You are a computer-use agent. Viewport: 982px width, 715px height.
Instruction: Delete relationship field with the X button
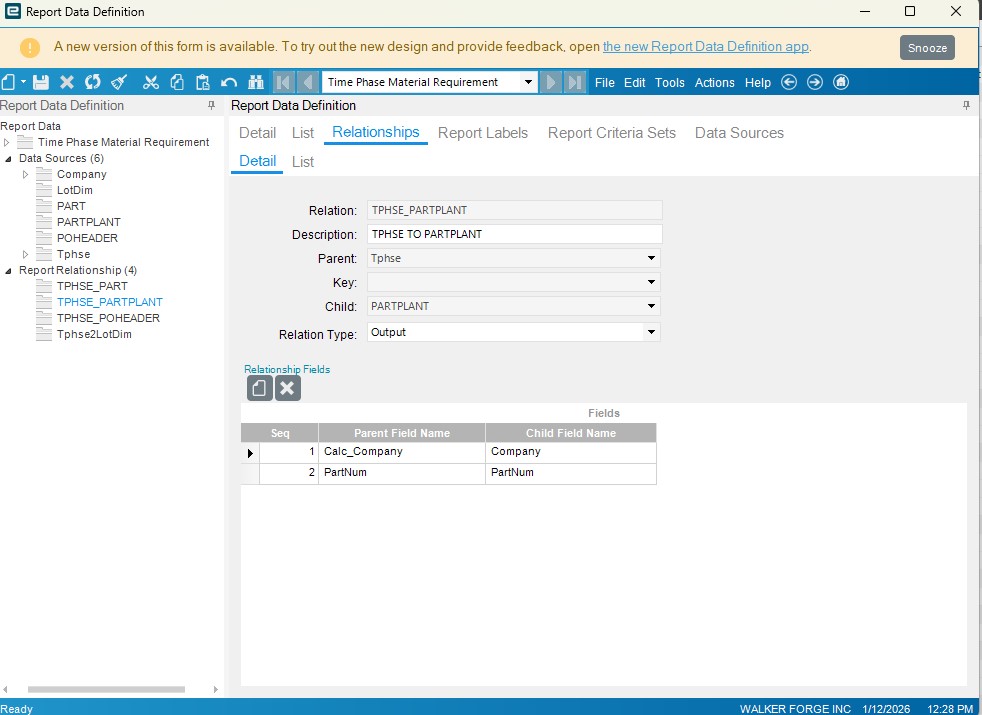[x=288, y=388]
